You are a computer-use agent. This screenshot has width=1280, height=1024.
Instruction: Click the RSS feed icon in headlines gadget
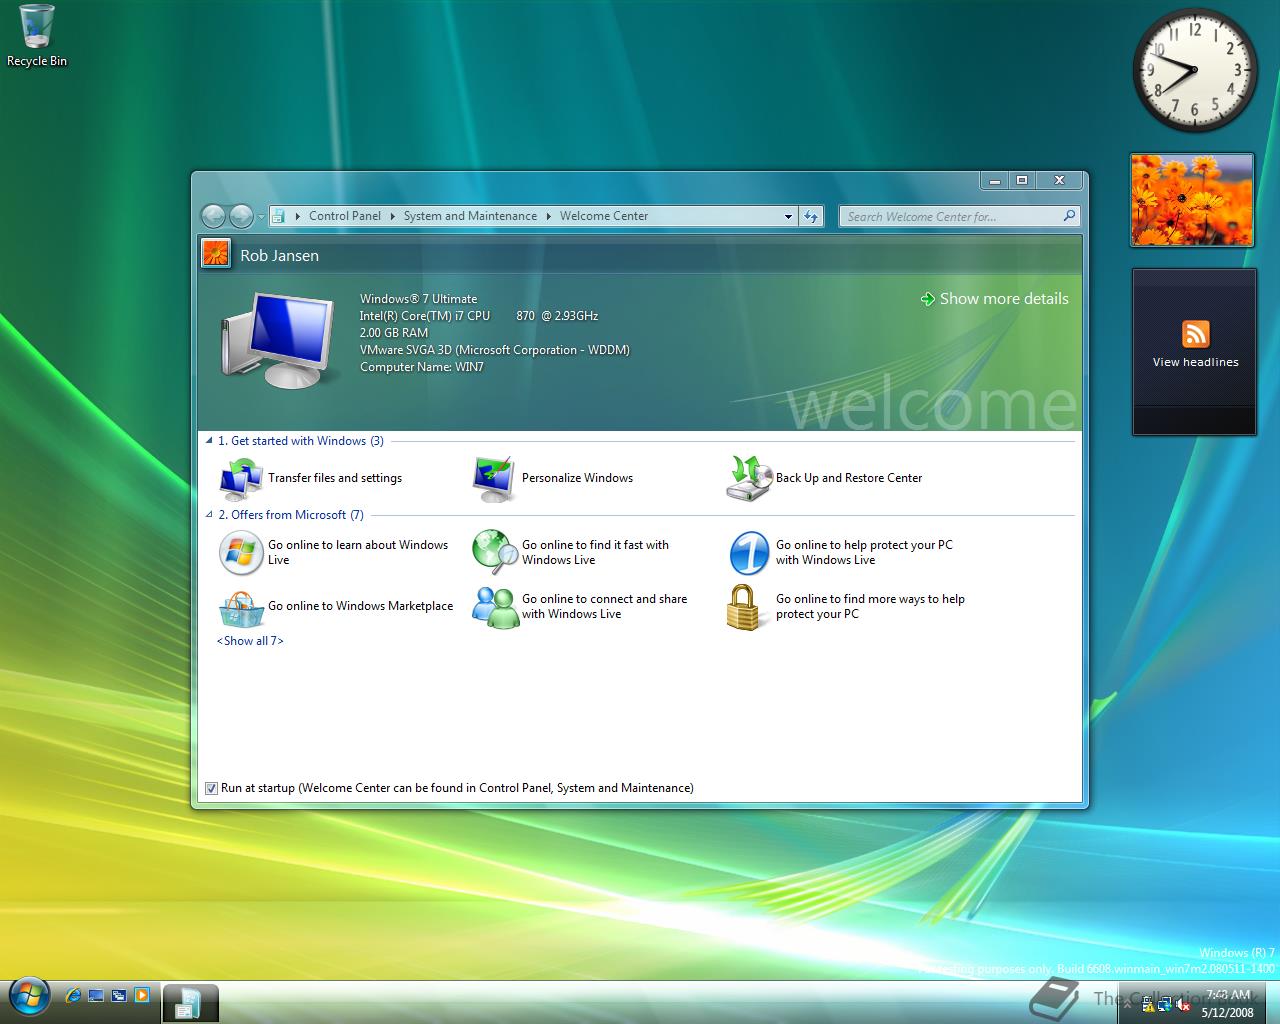coord(1195,333)
